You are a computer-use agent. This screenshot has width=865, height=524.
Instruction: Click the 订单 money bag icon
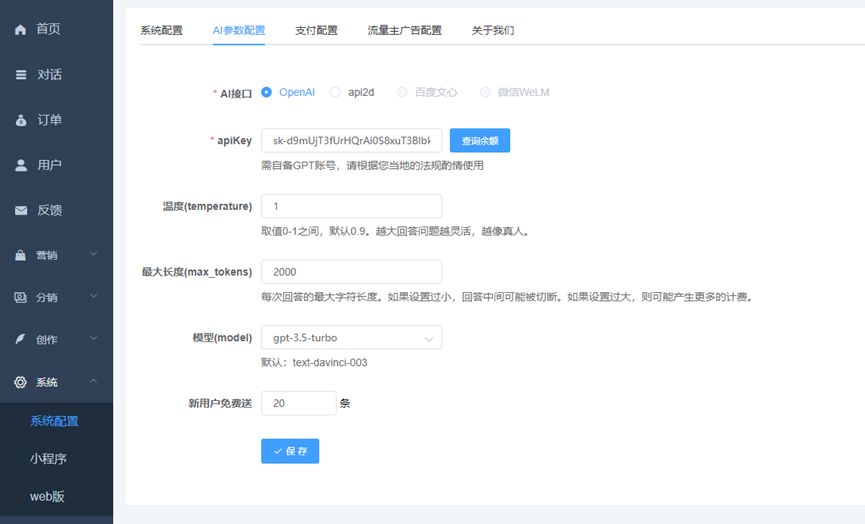point(21,120)
